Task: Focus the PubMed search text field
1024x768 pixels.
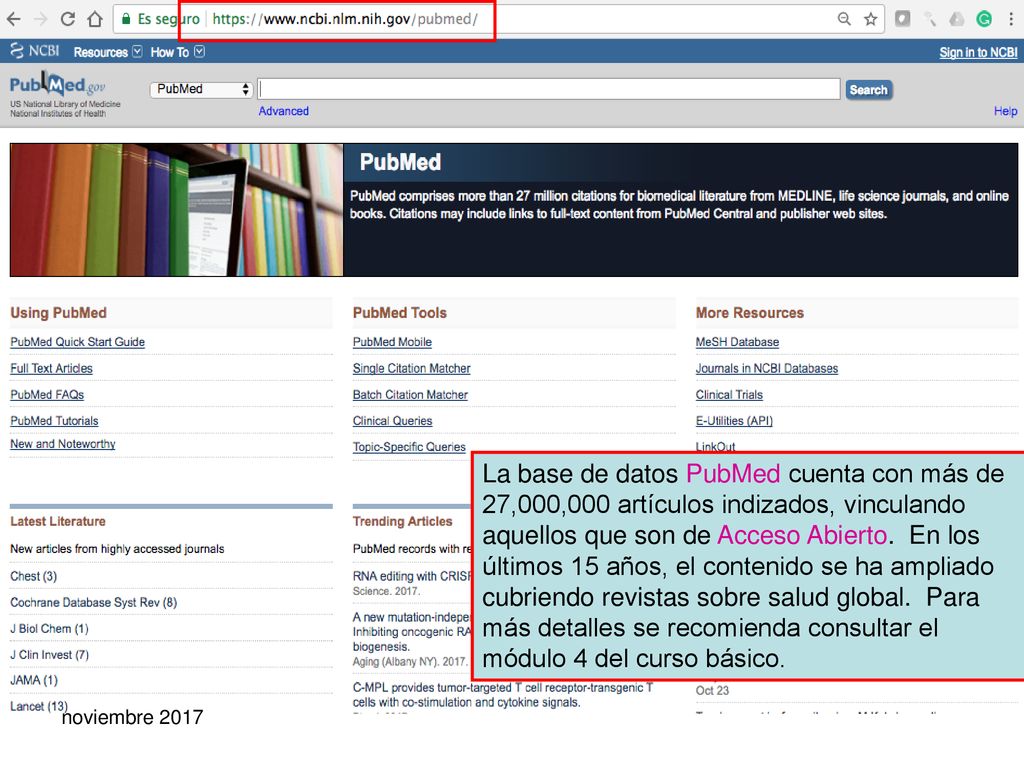Action: tap(549, 89)
